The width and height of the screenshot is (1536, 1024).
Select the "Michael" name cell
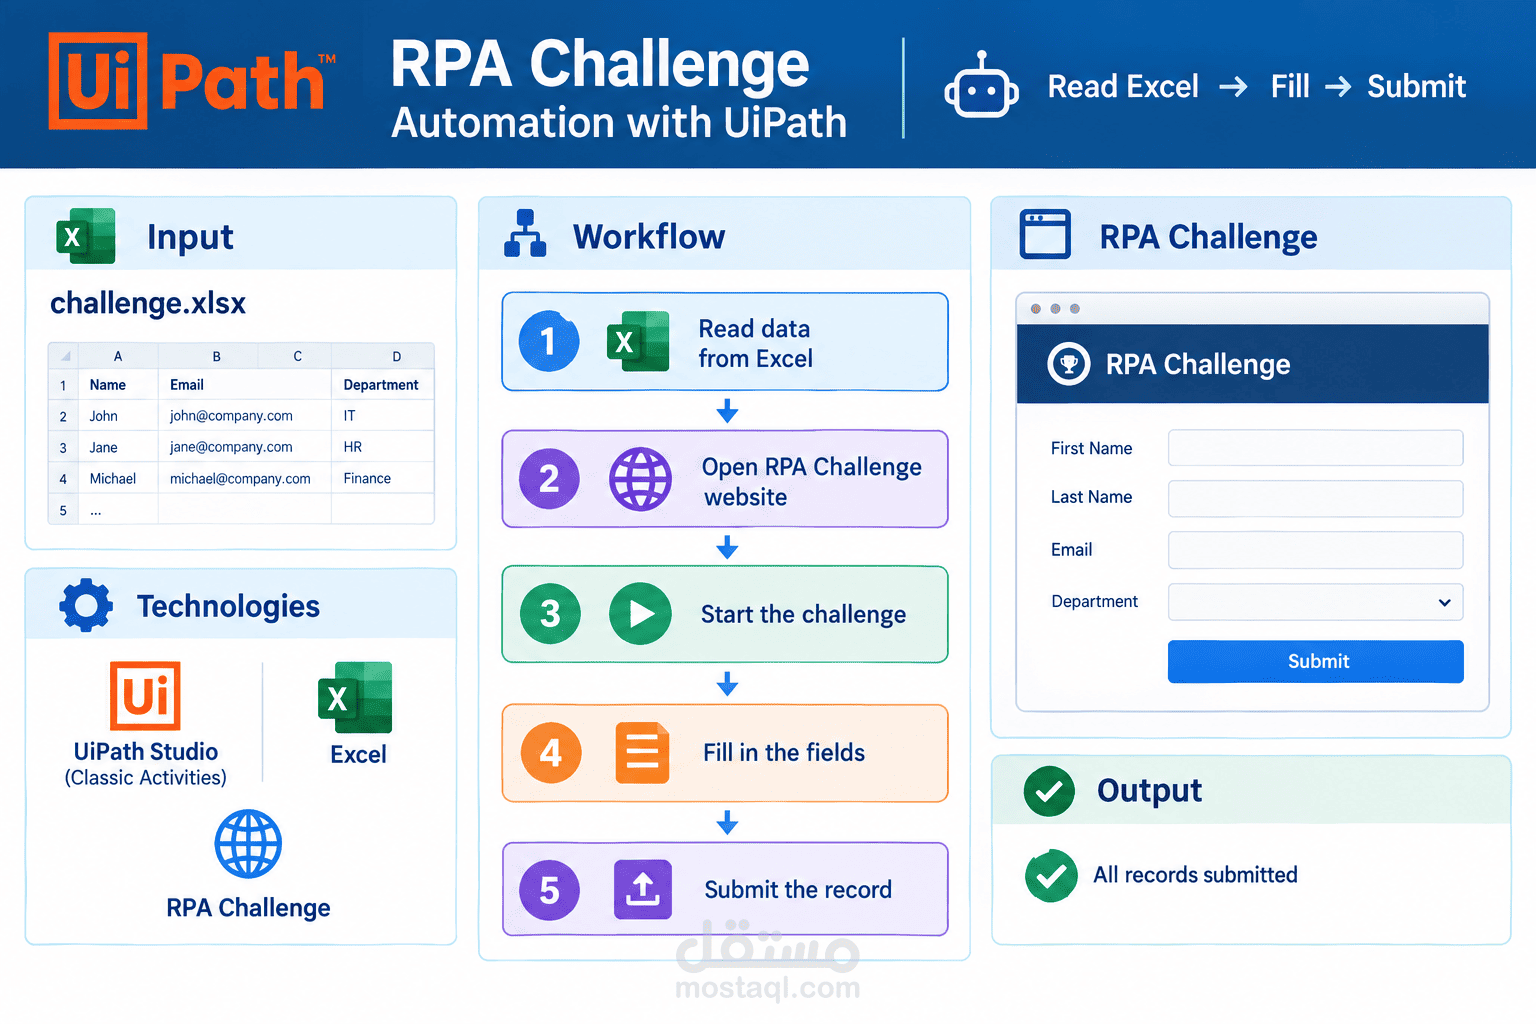coord(118,478)
